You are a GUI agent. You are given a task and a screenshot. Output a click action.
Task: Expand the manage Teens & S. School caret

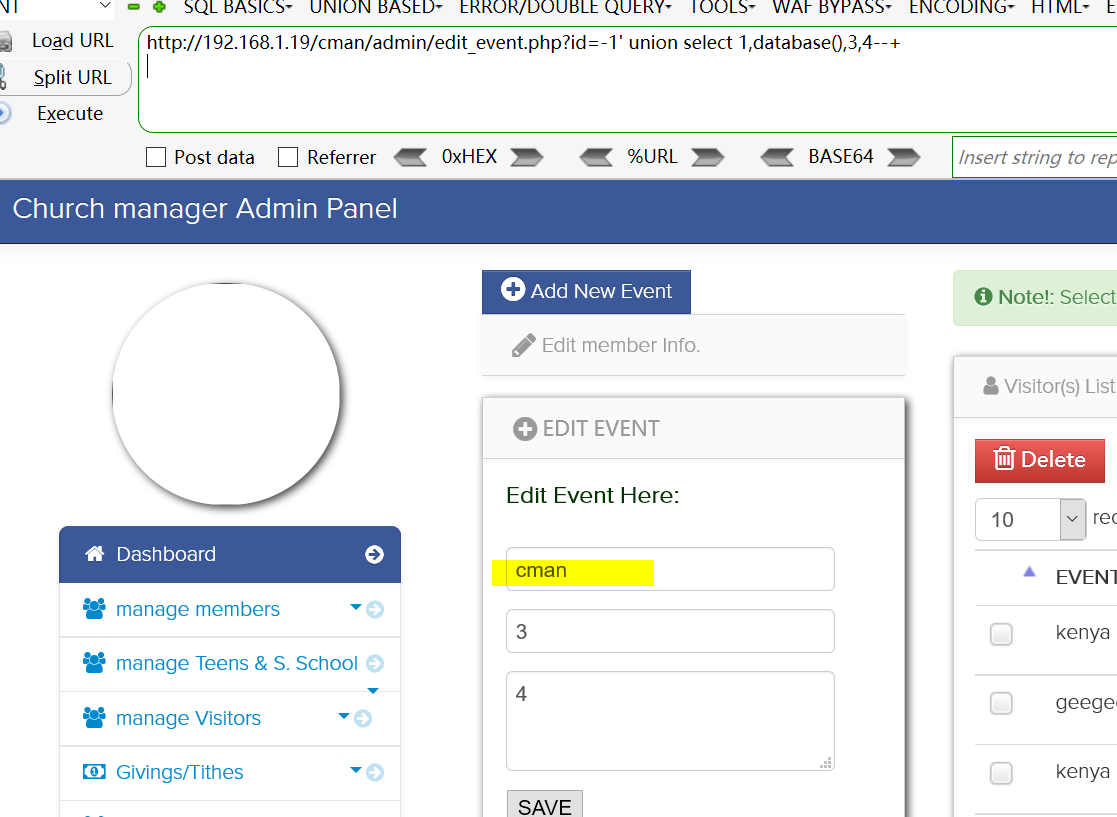click(373, 691)
